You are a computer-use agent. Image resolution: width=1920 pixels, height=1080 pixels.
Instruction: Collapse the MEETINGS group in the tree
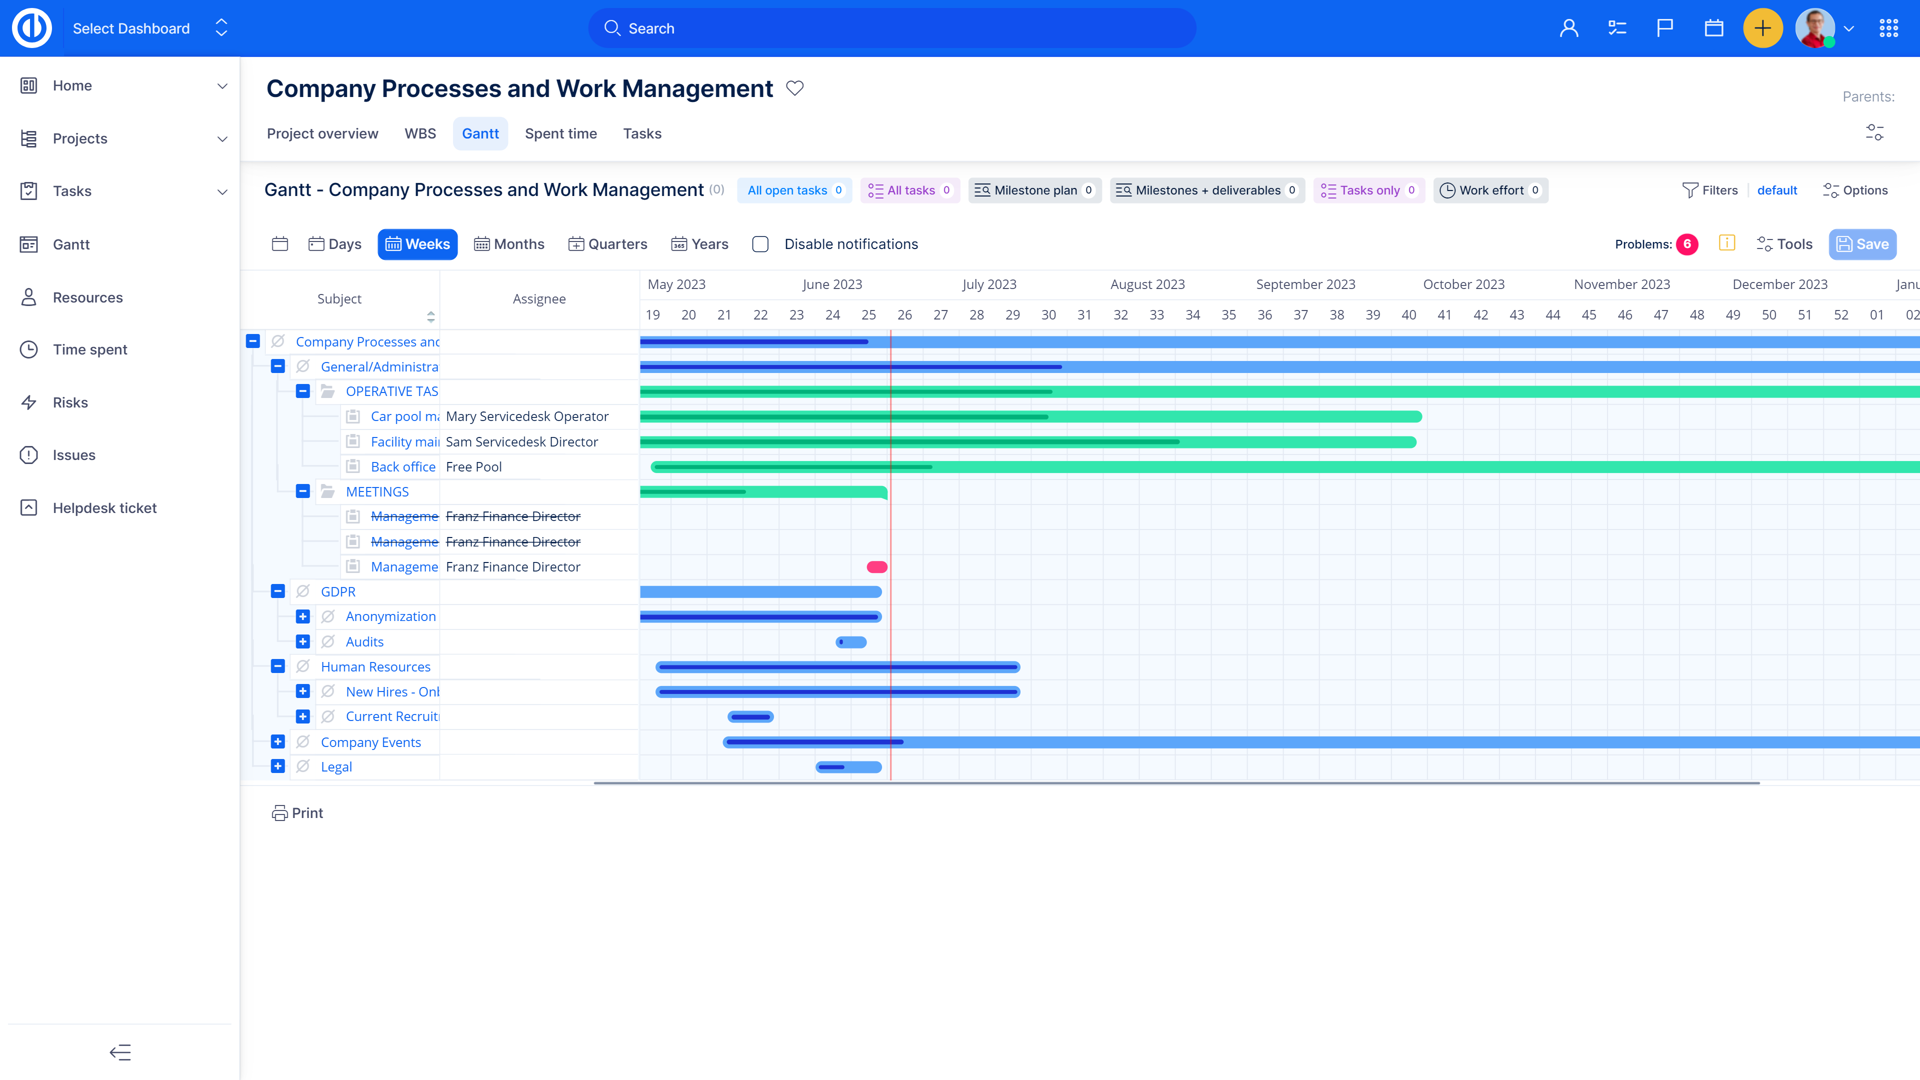(303, 491)
